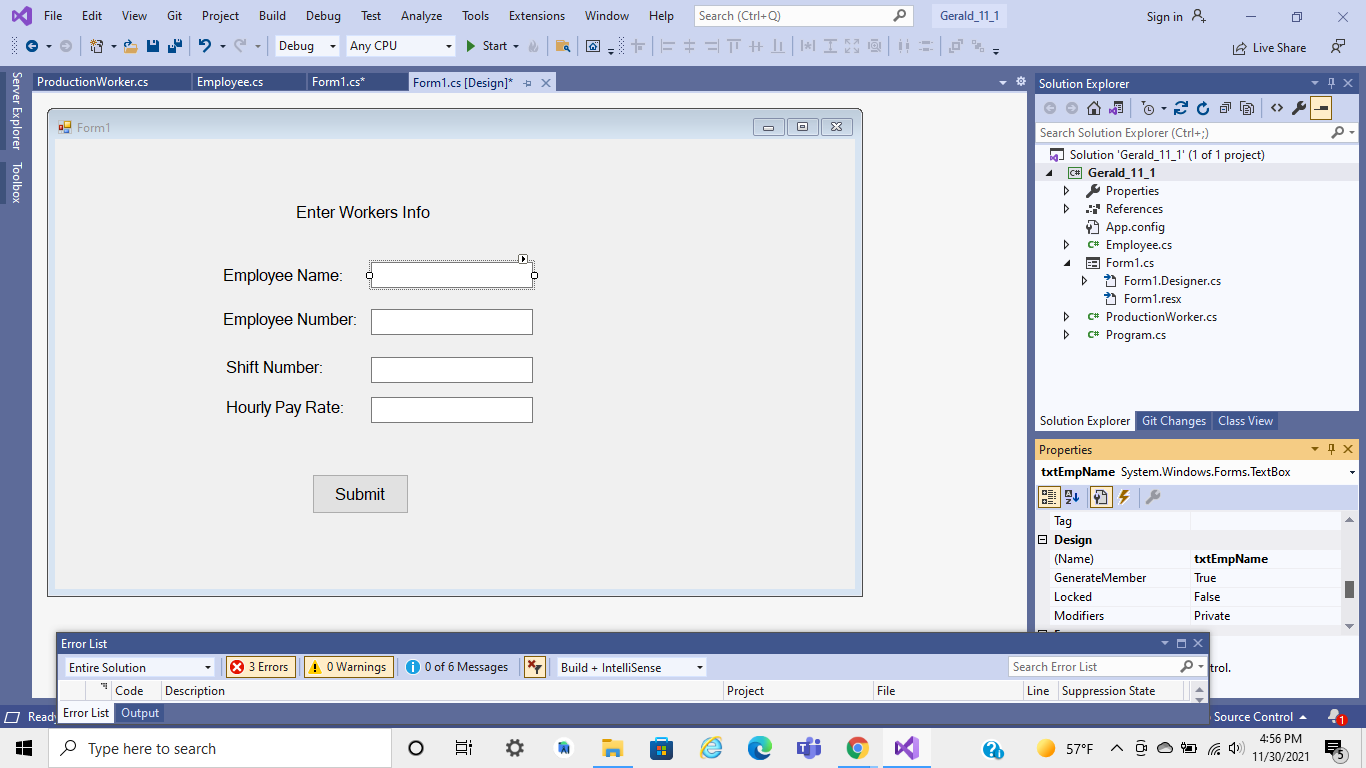Toggle the 0 Warnings filter
Screen dimensions: 1366x768
point(347,667)
